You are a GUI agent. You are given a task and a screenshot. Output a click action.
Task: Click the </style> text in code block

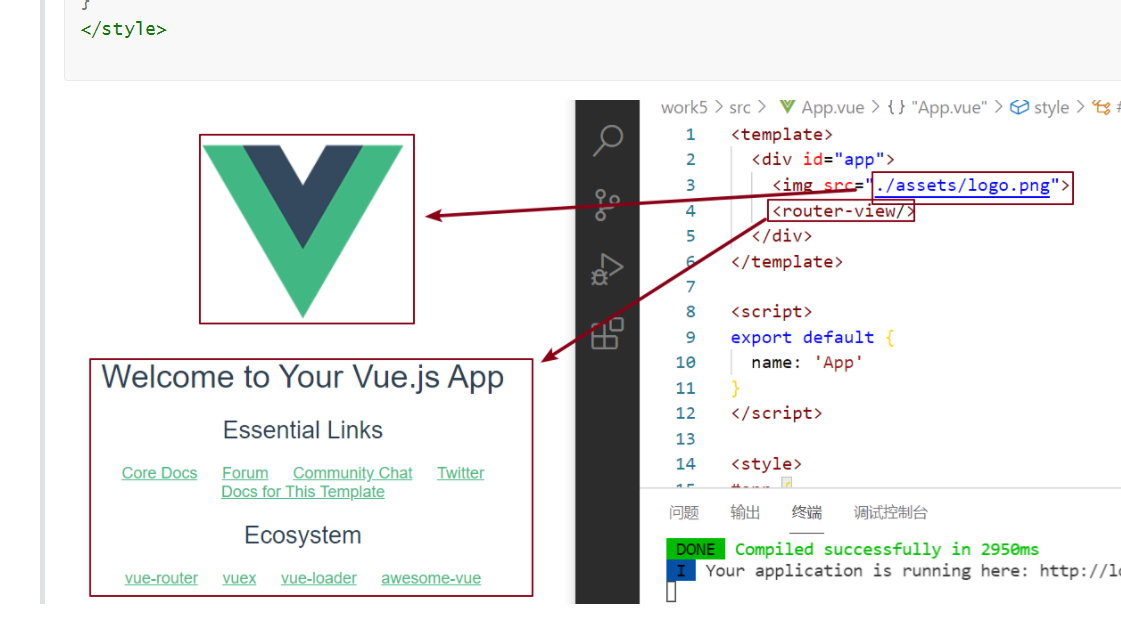tap(124, 29)
